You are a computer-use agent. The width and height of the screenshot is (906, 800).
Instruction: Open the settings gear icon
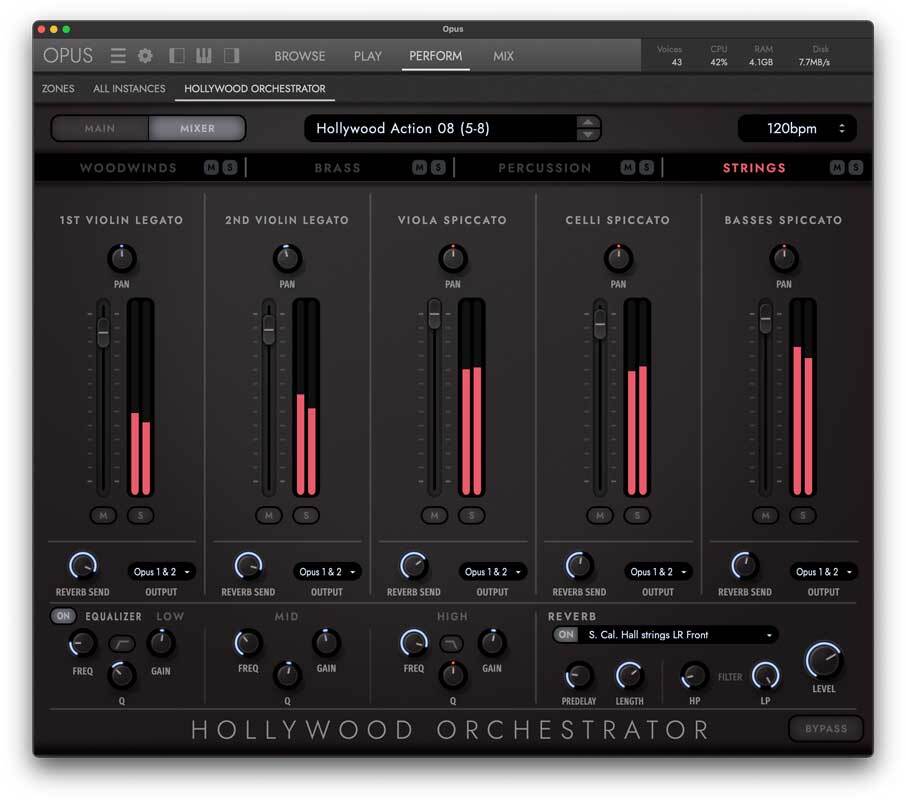145,56
